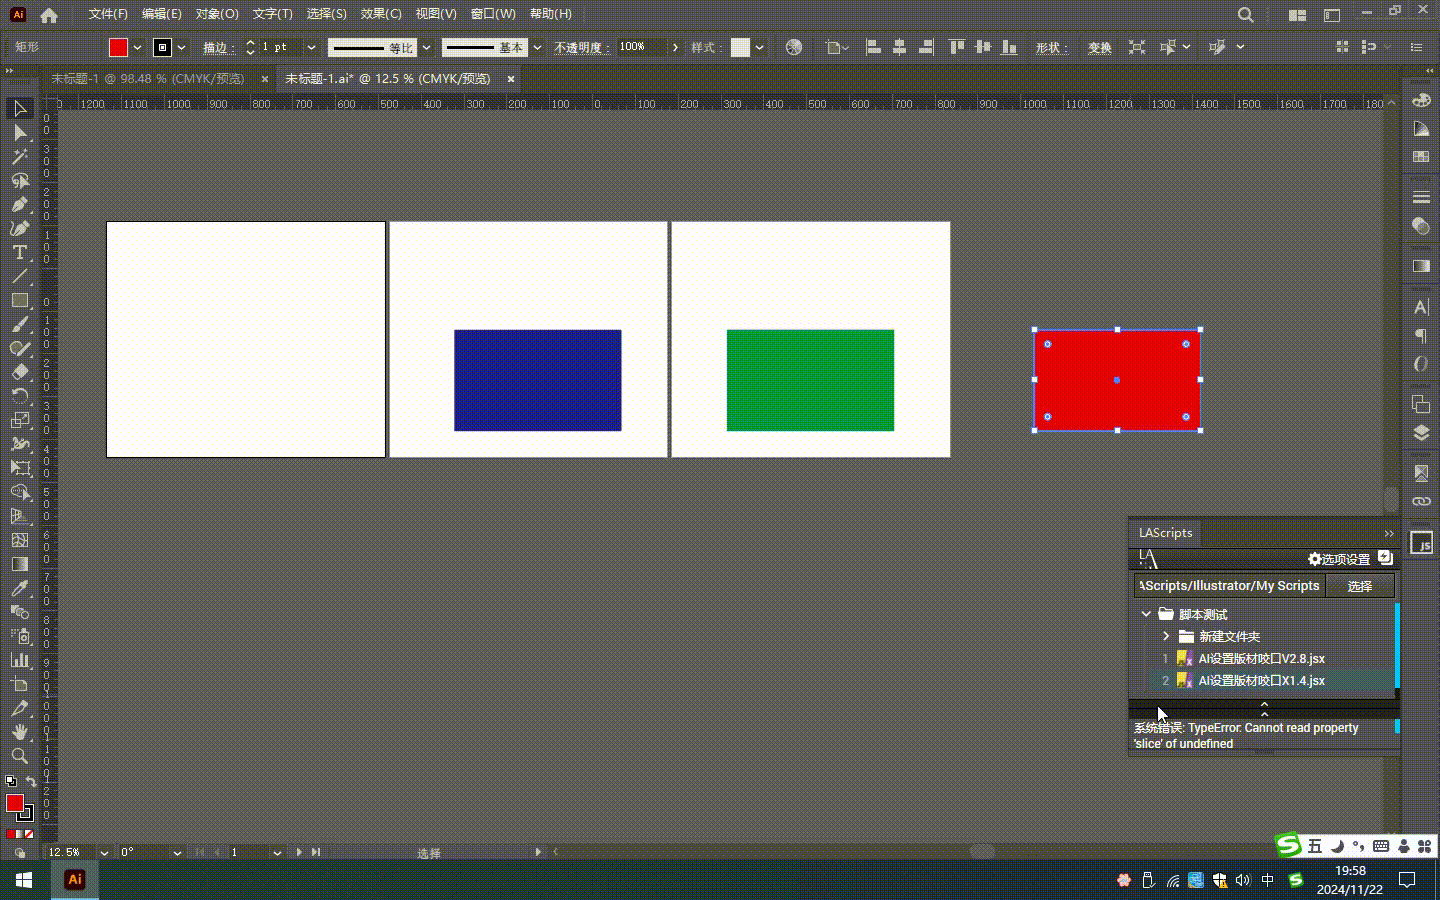Select the Magic Wand tool
This screenshot has width=1440, height=900.
19,156
